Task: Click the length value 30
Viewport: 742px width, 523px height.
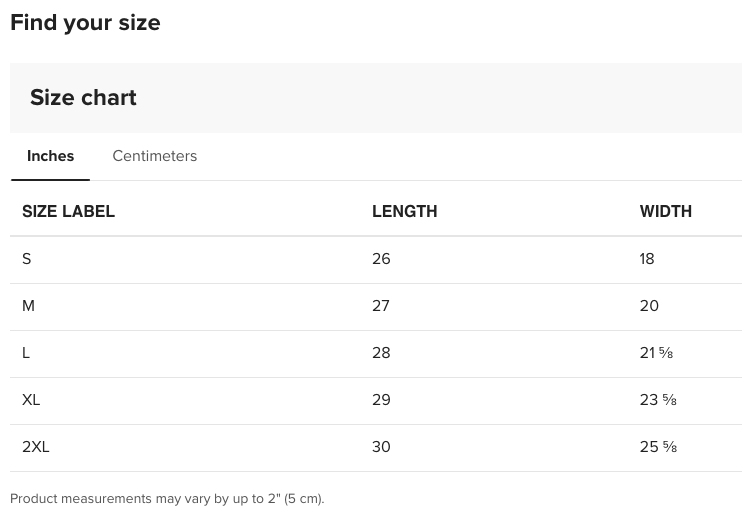Action: point(381,447)
